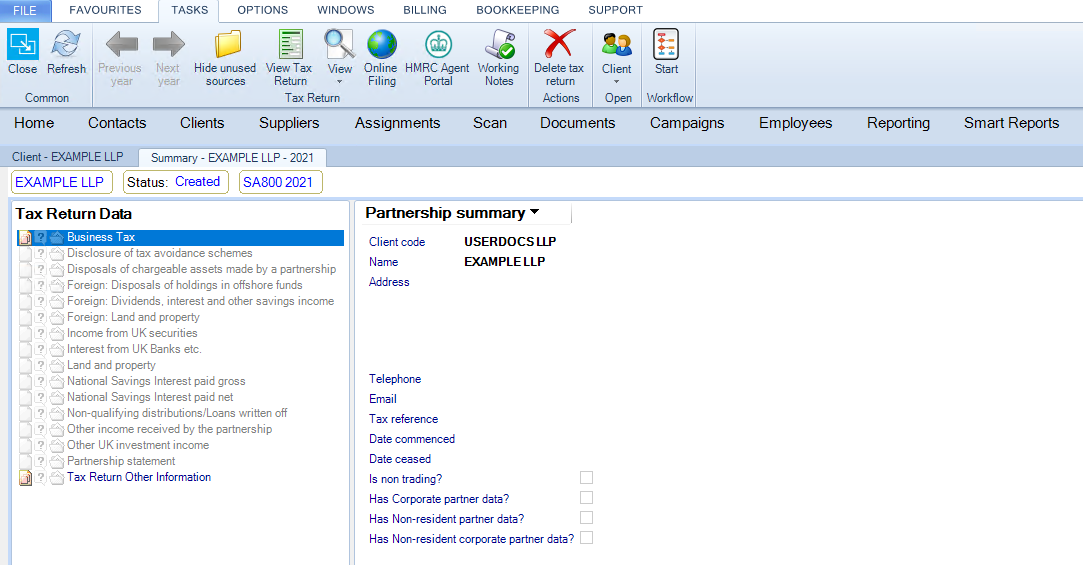Open Contacts in navigation bar
The image size is (1083, 565).
[117, 123]
